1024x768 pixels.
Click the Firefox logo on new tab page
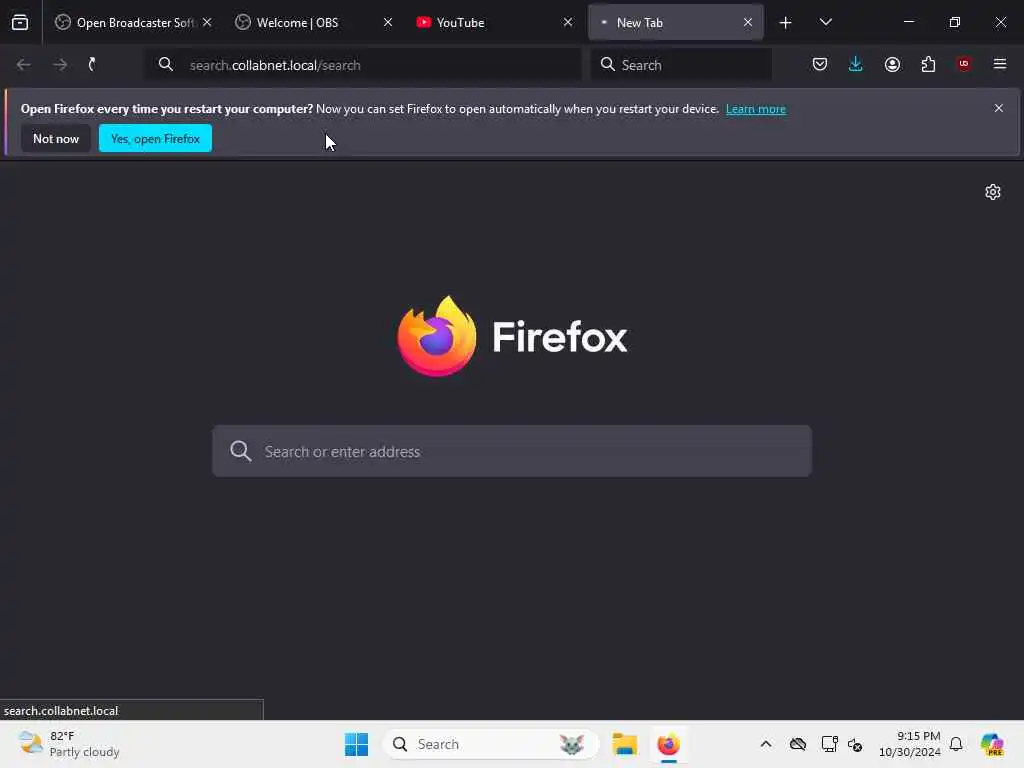coord(512,336)
